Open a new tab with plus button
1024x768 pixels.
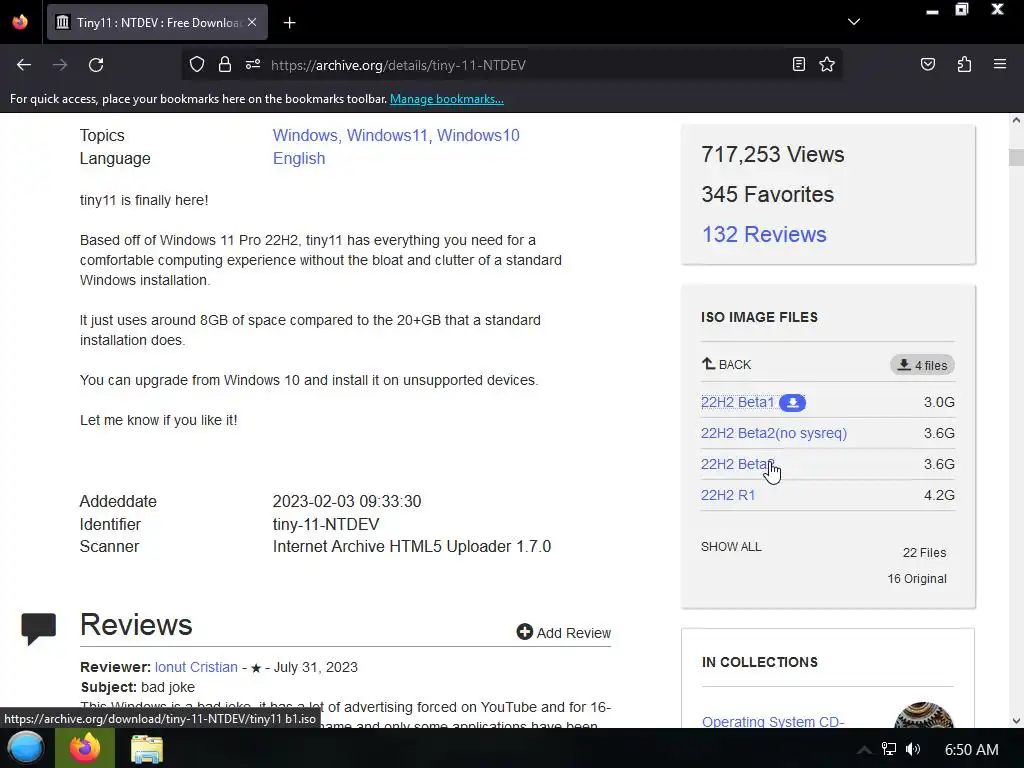click(x=289, y=23)
